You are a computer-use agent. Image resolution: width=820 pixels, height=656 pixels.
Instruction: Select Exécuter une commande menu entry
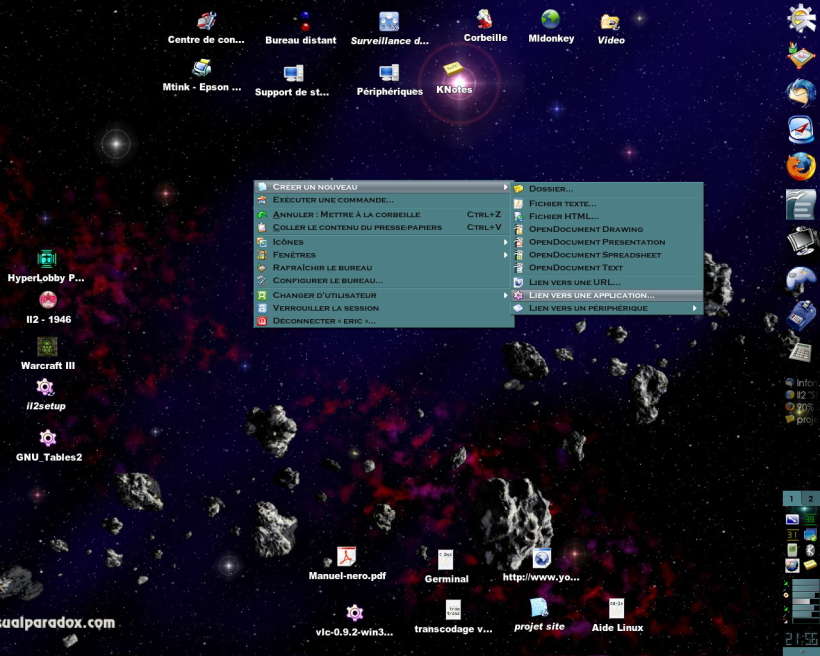(384, 200)
